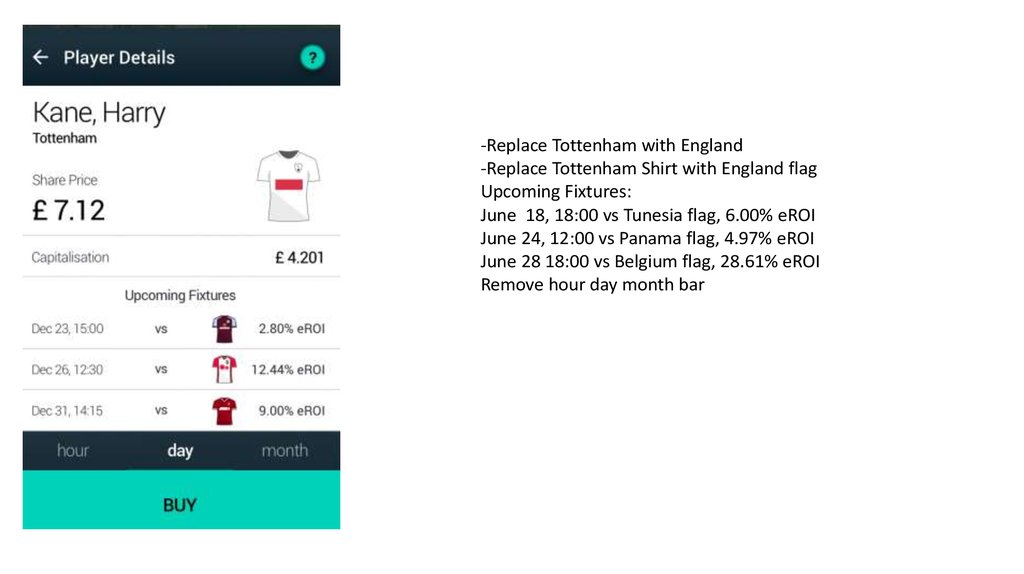
Task: Switch to the day tab
Action: 180,451
